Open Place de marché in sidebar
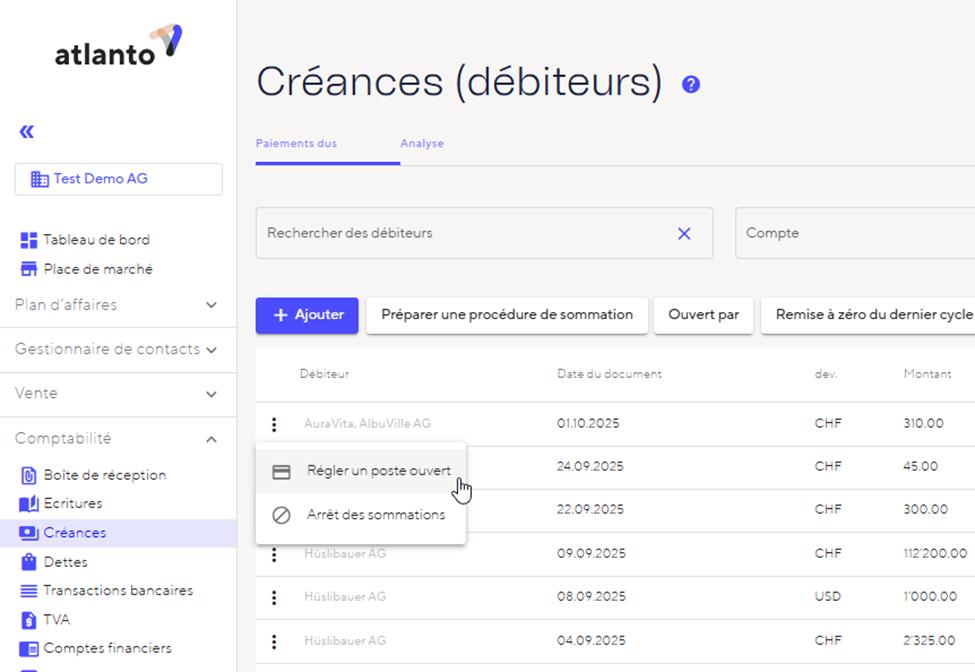This screenshot has height=672, width=975. [97, 269]
